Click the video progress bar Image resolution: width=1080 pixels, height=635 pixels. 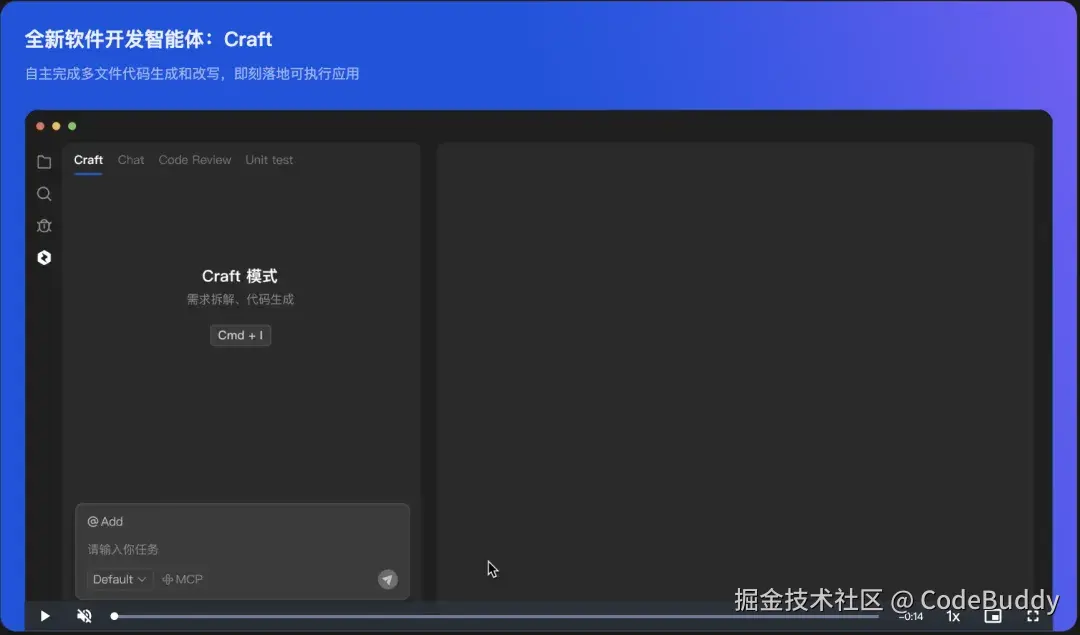[500, 616]
